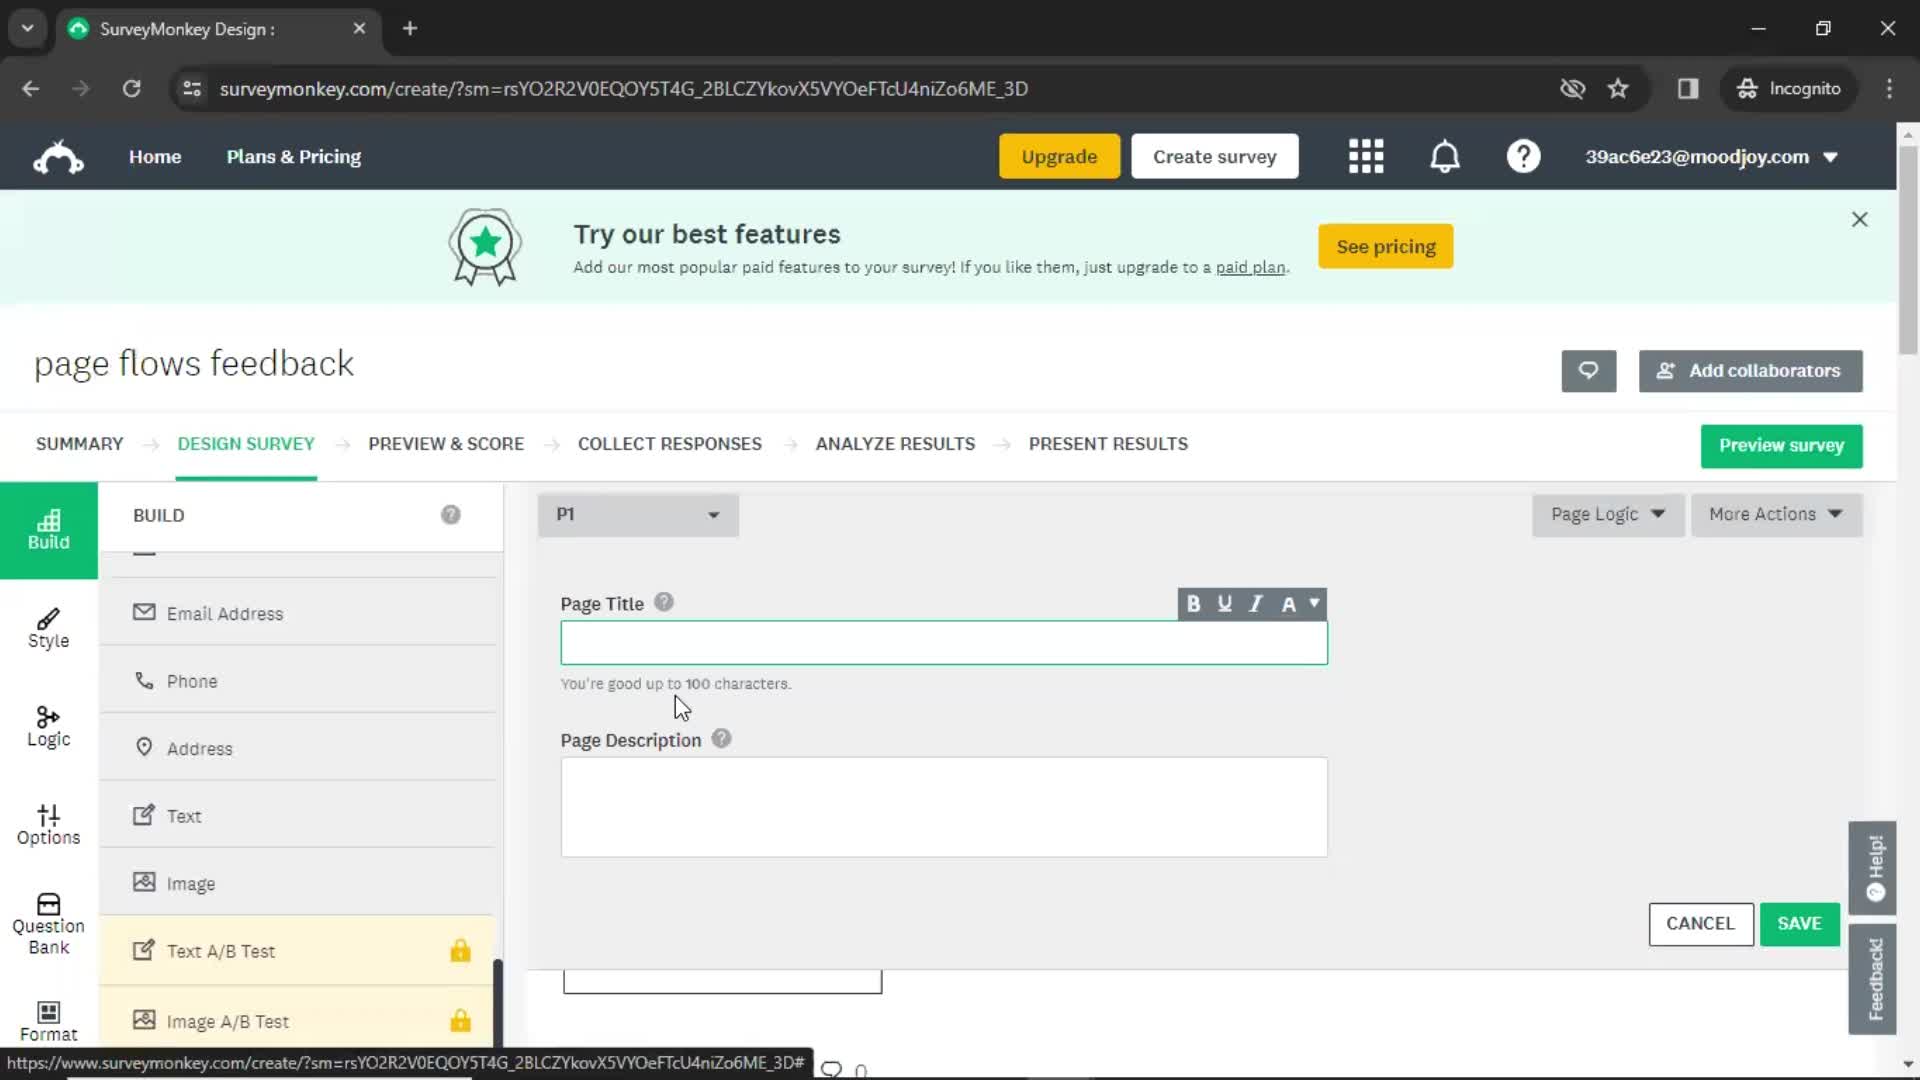Viewport: 1920px width, 1080px height.
Task: Click the lock icon on Image A/B Test
Action: (x=460, y=1020)
